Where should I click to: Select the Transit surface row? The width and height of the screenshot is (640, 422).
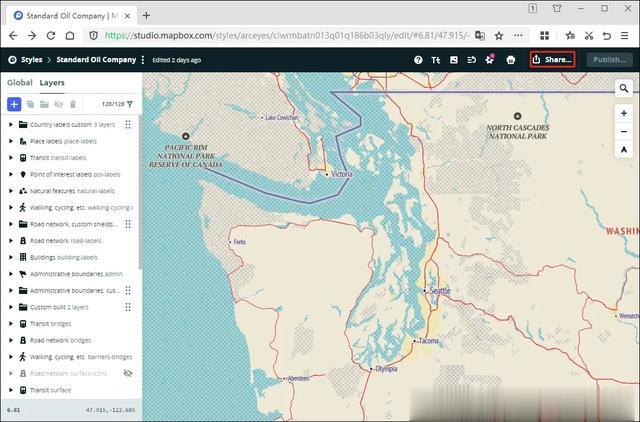point(70,390)
